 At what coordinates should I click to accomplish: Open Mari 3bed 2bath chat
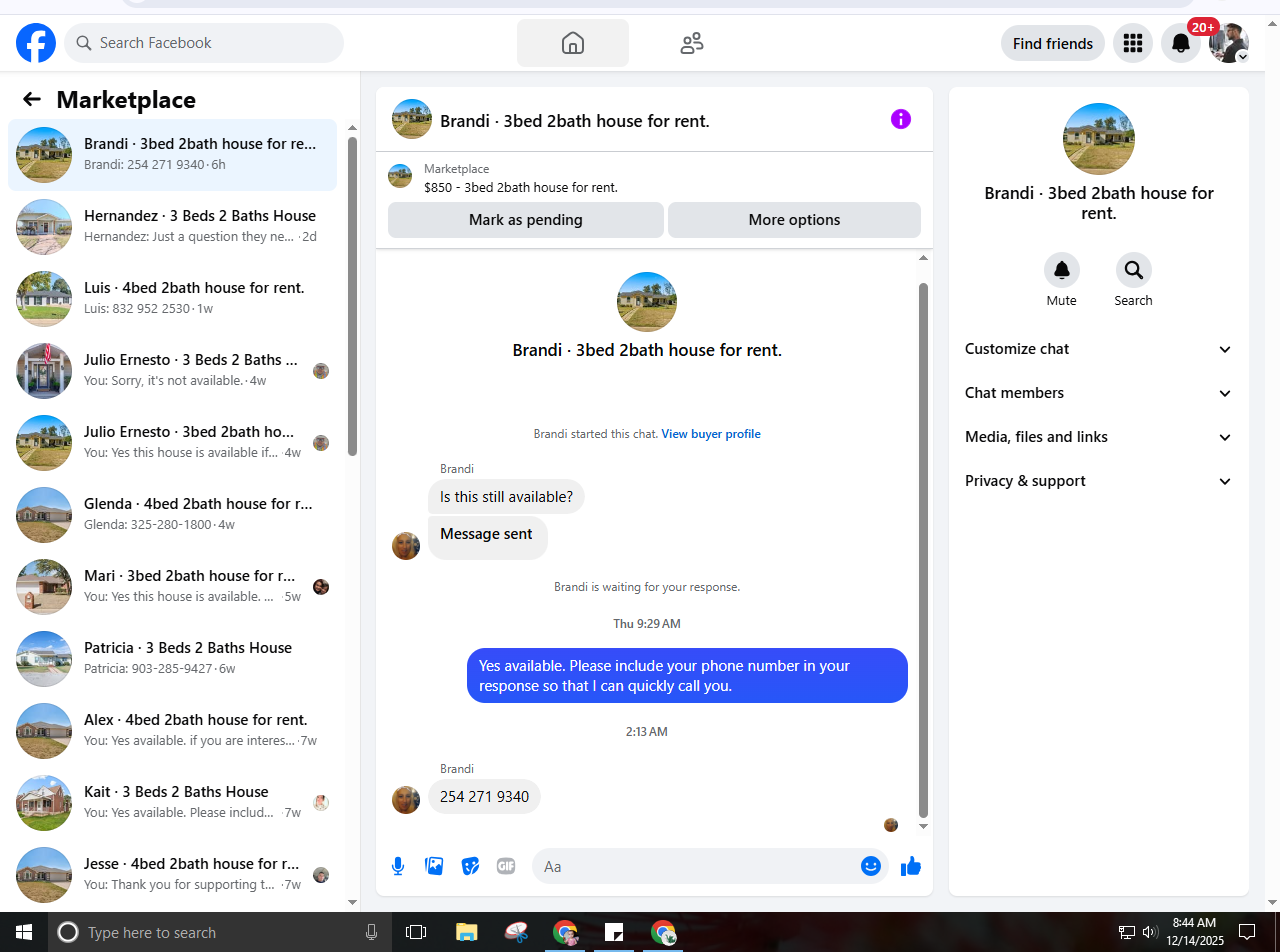pyautogui.click(x=172, y=587)
